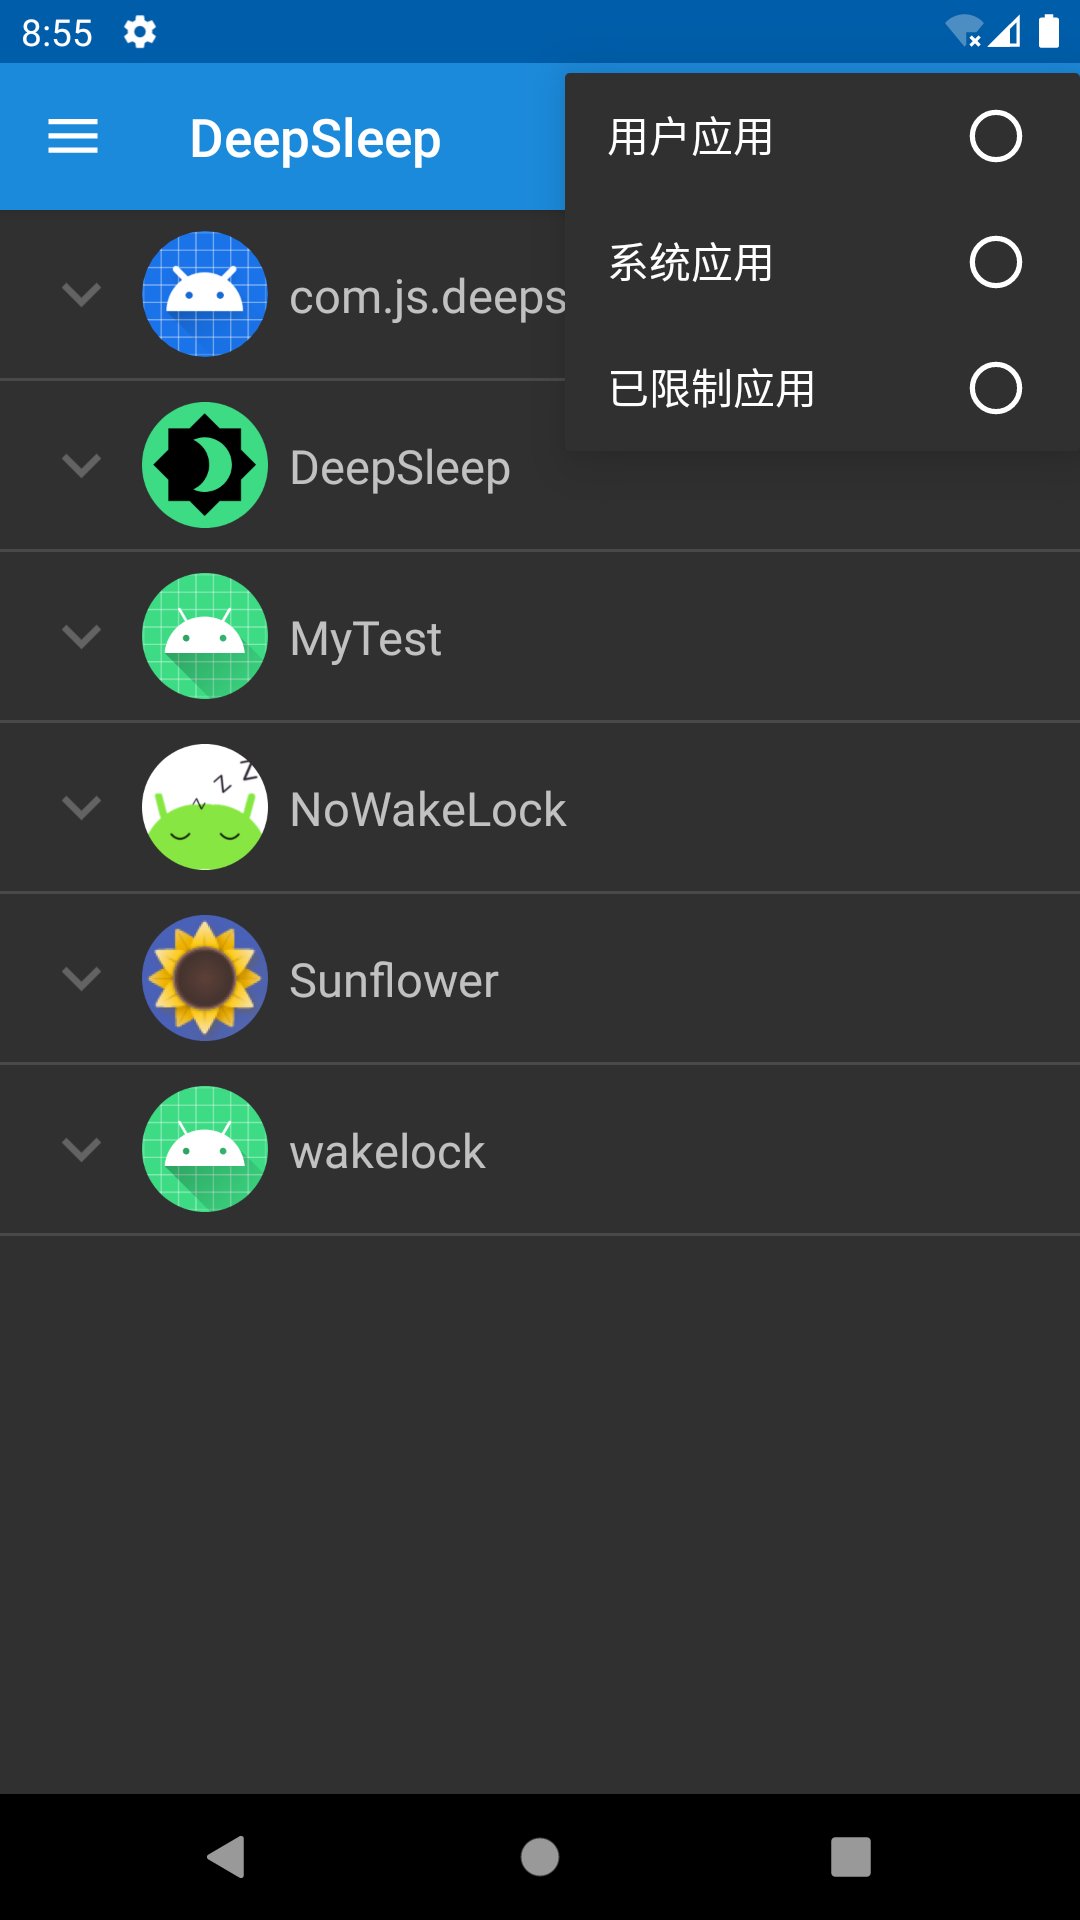Expand the DeepSleep app entry chevron

click(x=81, y=465)
